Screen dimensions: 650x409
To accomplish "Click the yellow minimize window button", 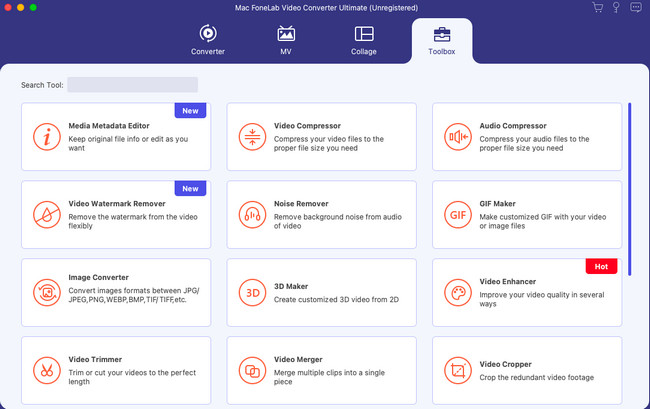I will (x=20, y=7).
